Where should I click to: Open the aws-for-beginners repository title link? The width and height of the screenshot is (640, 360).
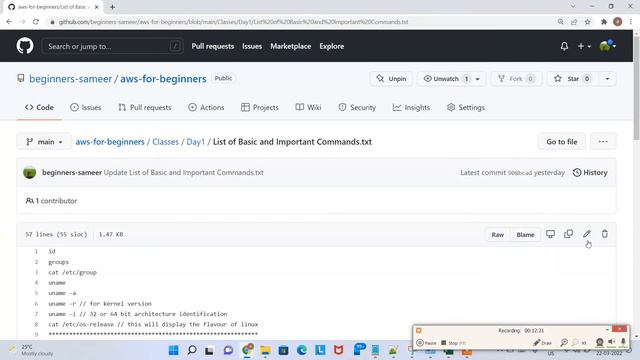click(x=163, y=79)
